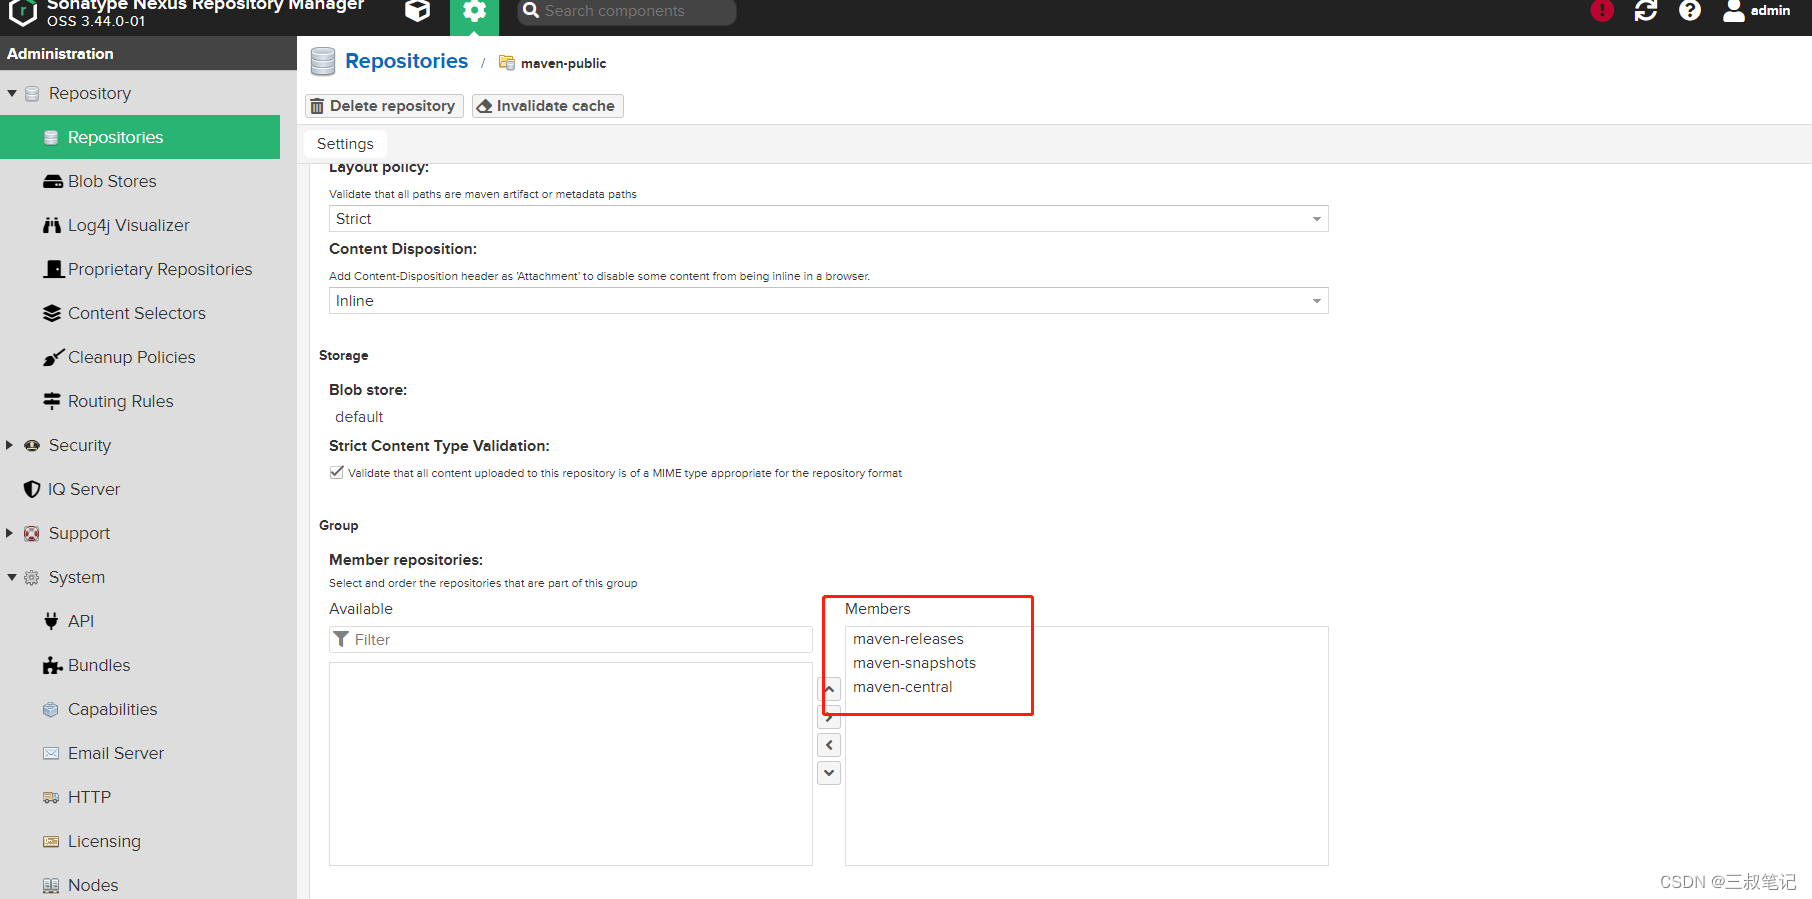Screen dimensions: 1812x899
Task: Select maven-releases in Members list
Action: click(908, 639)
